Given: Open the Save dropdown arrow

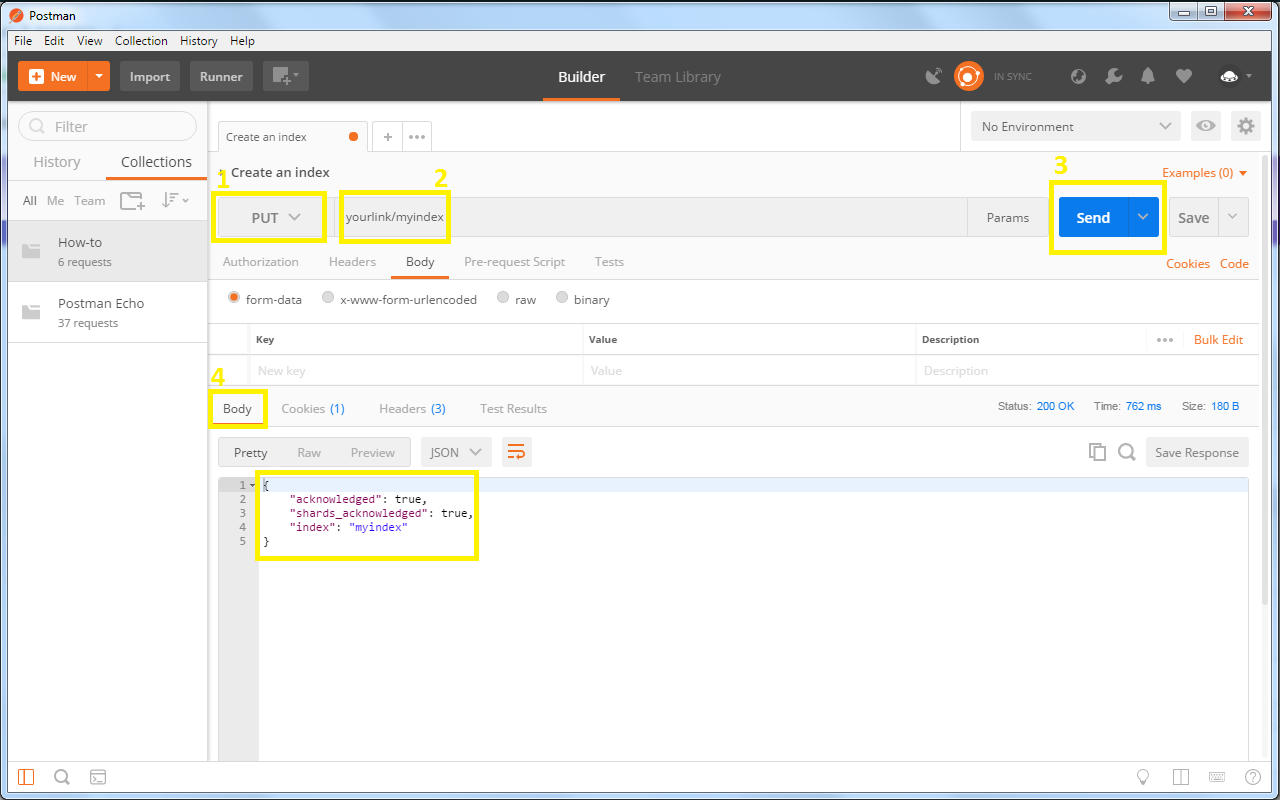Looking at the screenshot, I should coord(1233,217).
